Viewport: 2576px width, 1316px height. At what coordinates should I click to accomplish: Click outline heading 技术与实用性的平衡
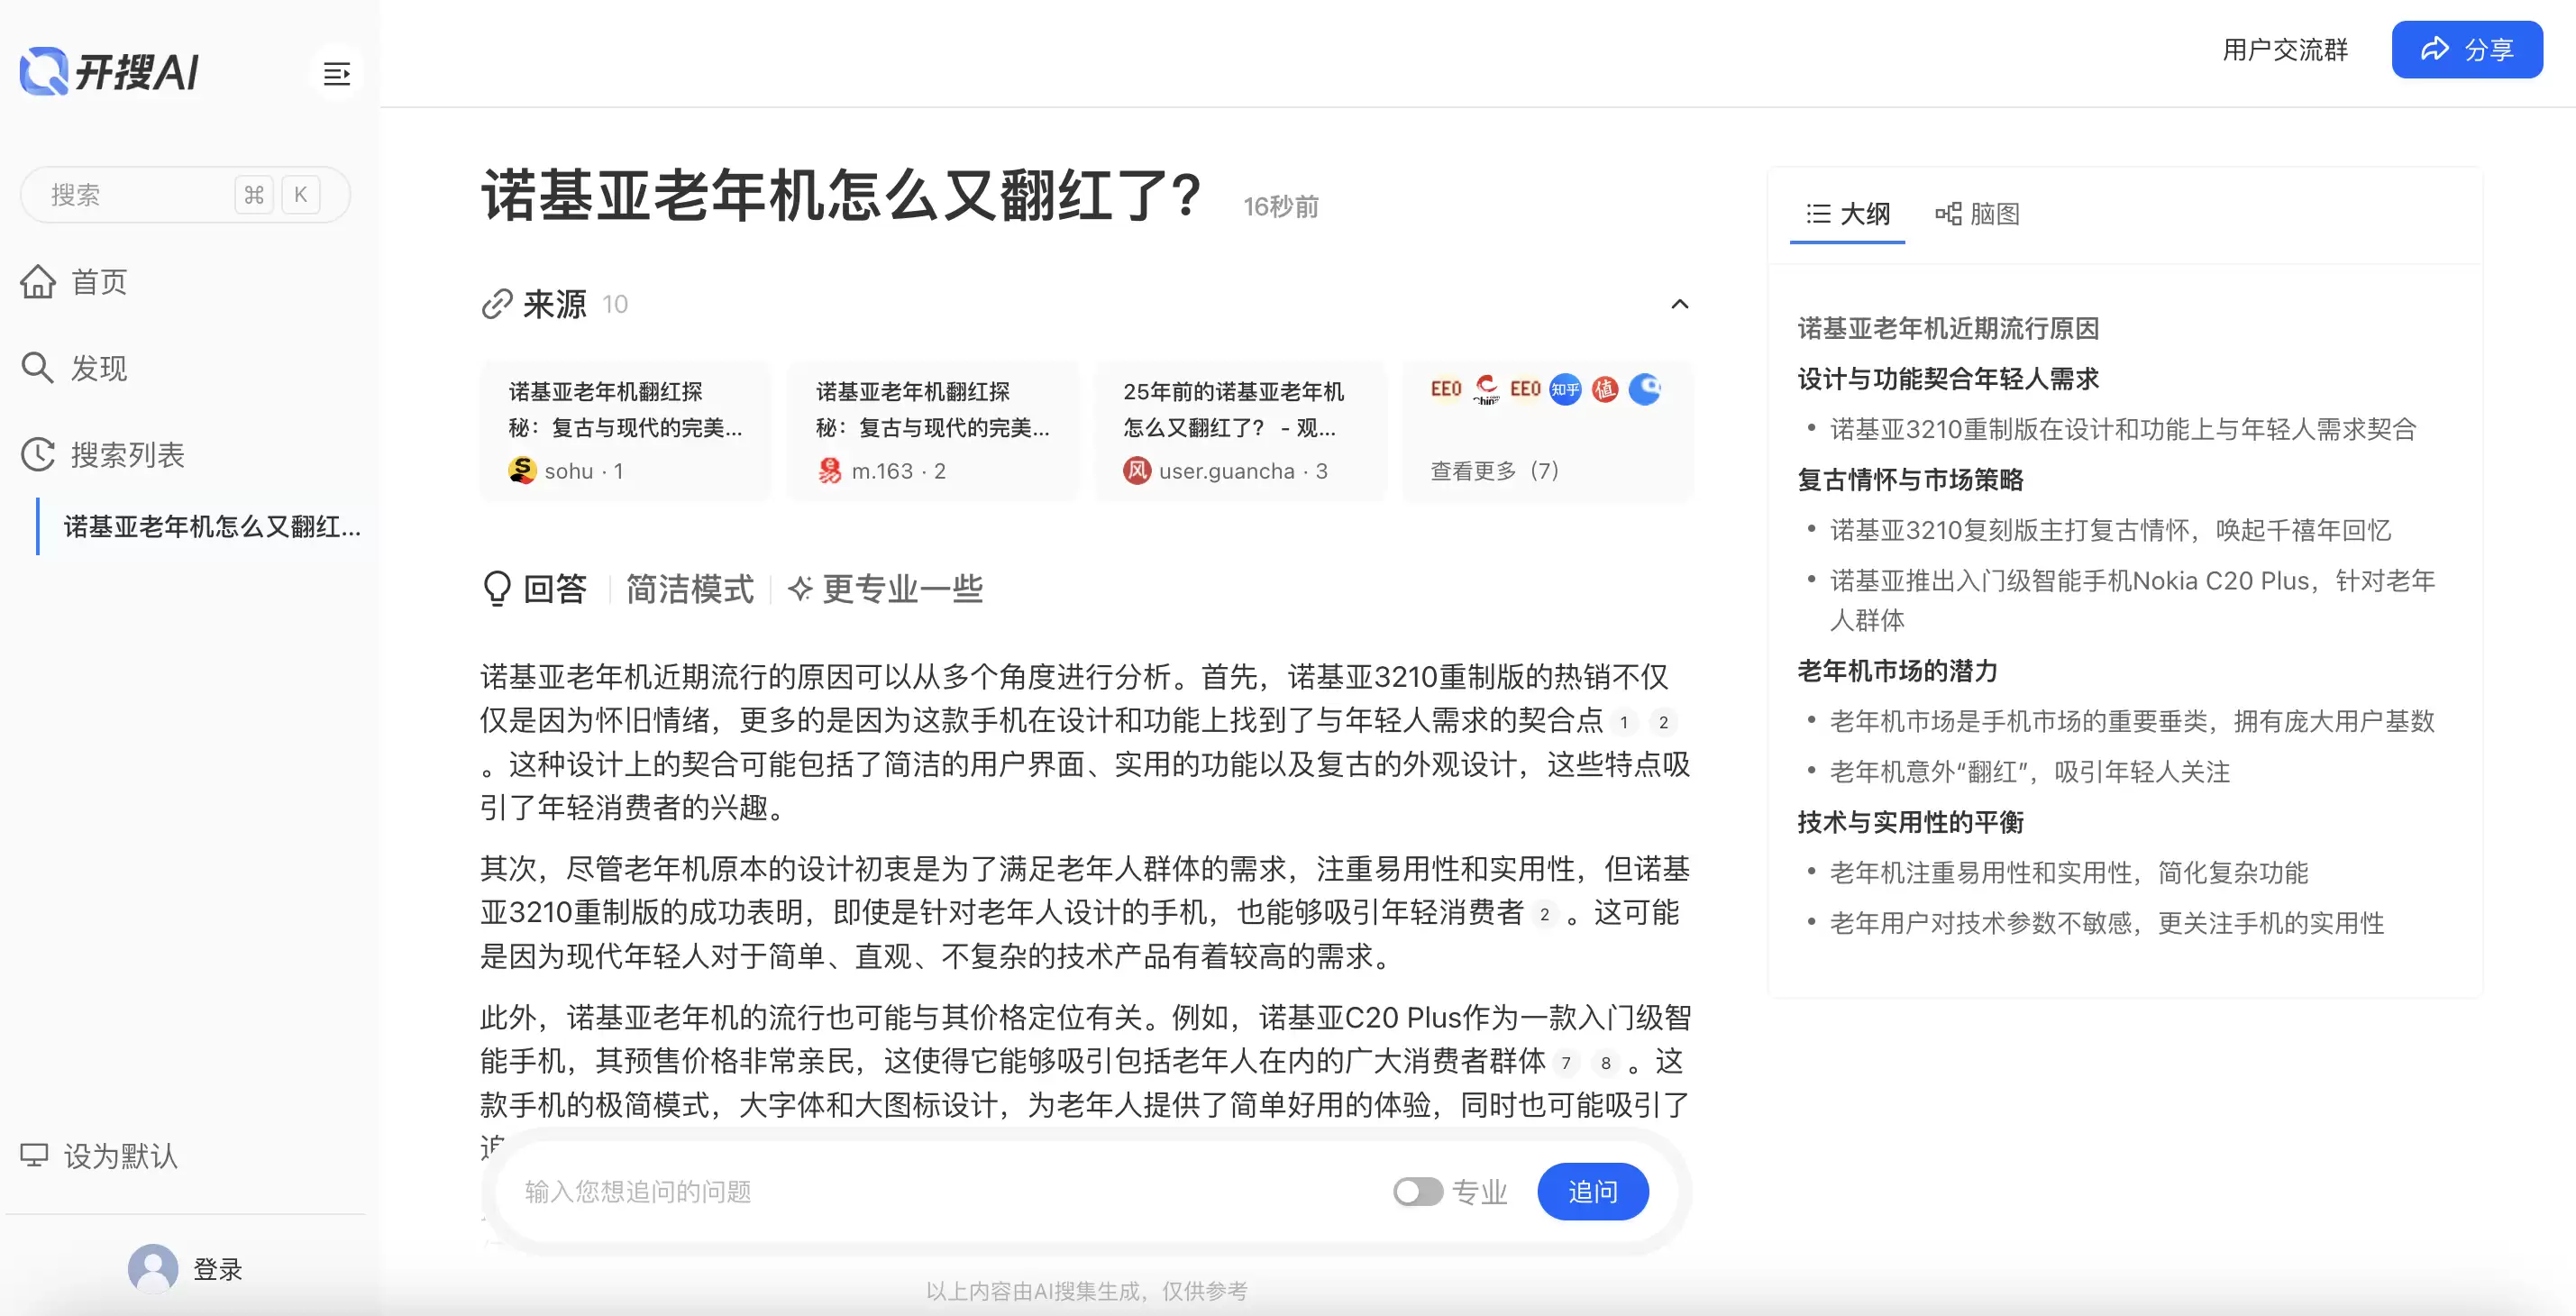[1910, 822]
